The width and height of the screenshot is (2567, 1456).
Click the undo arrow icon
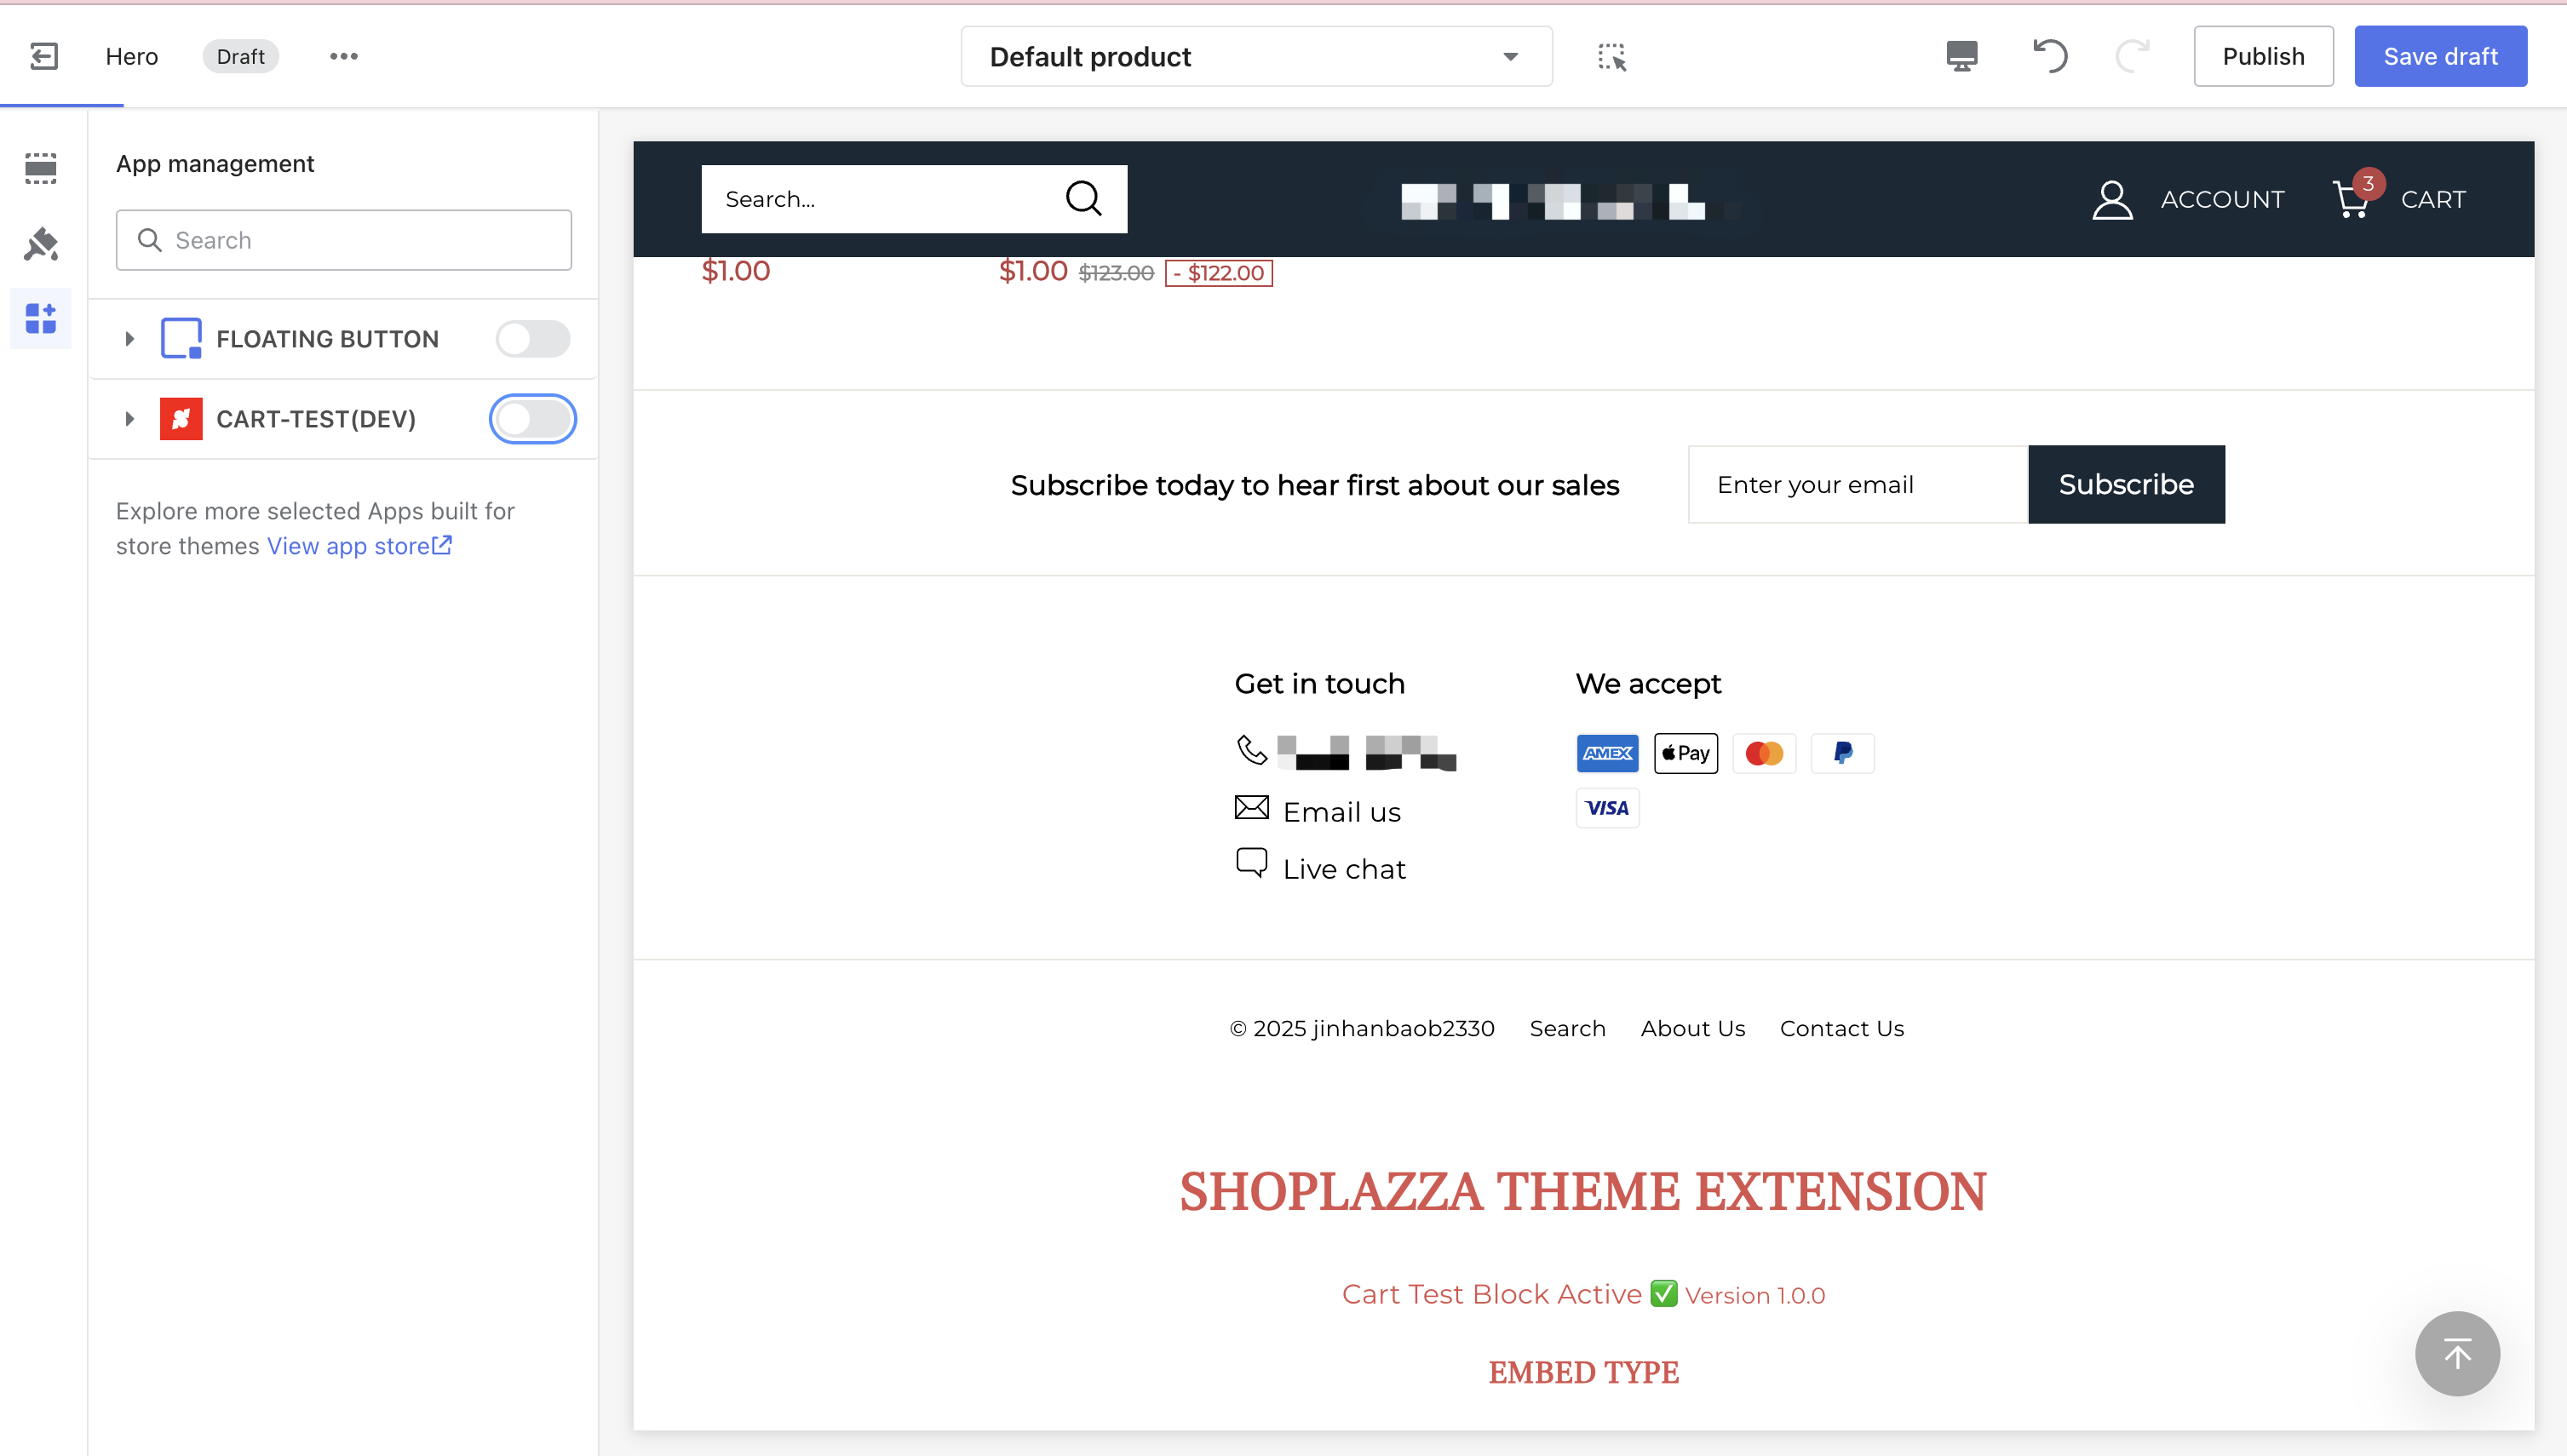(2050, 56)
